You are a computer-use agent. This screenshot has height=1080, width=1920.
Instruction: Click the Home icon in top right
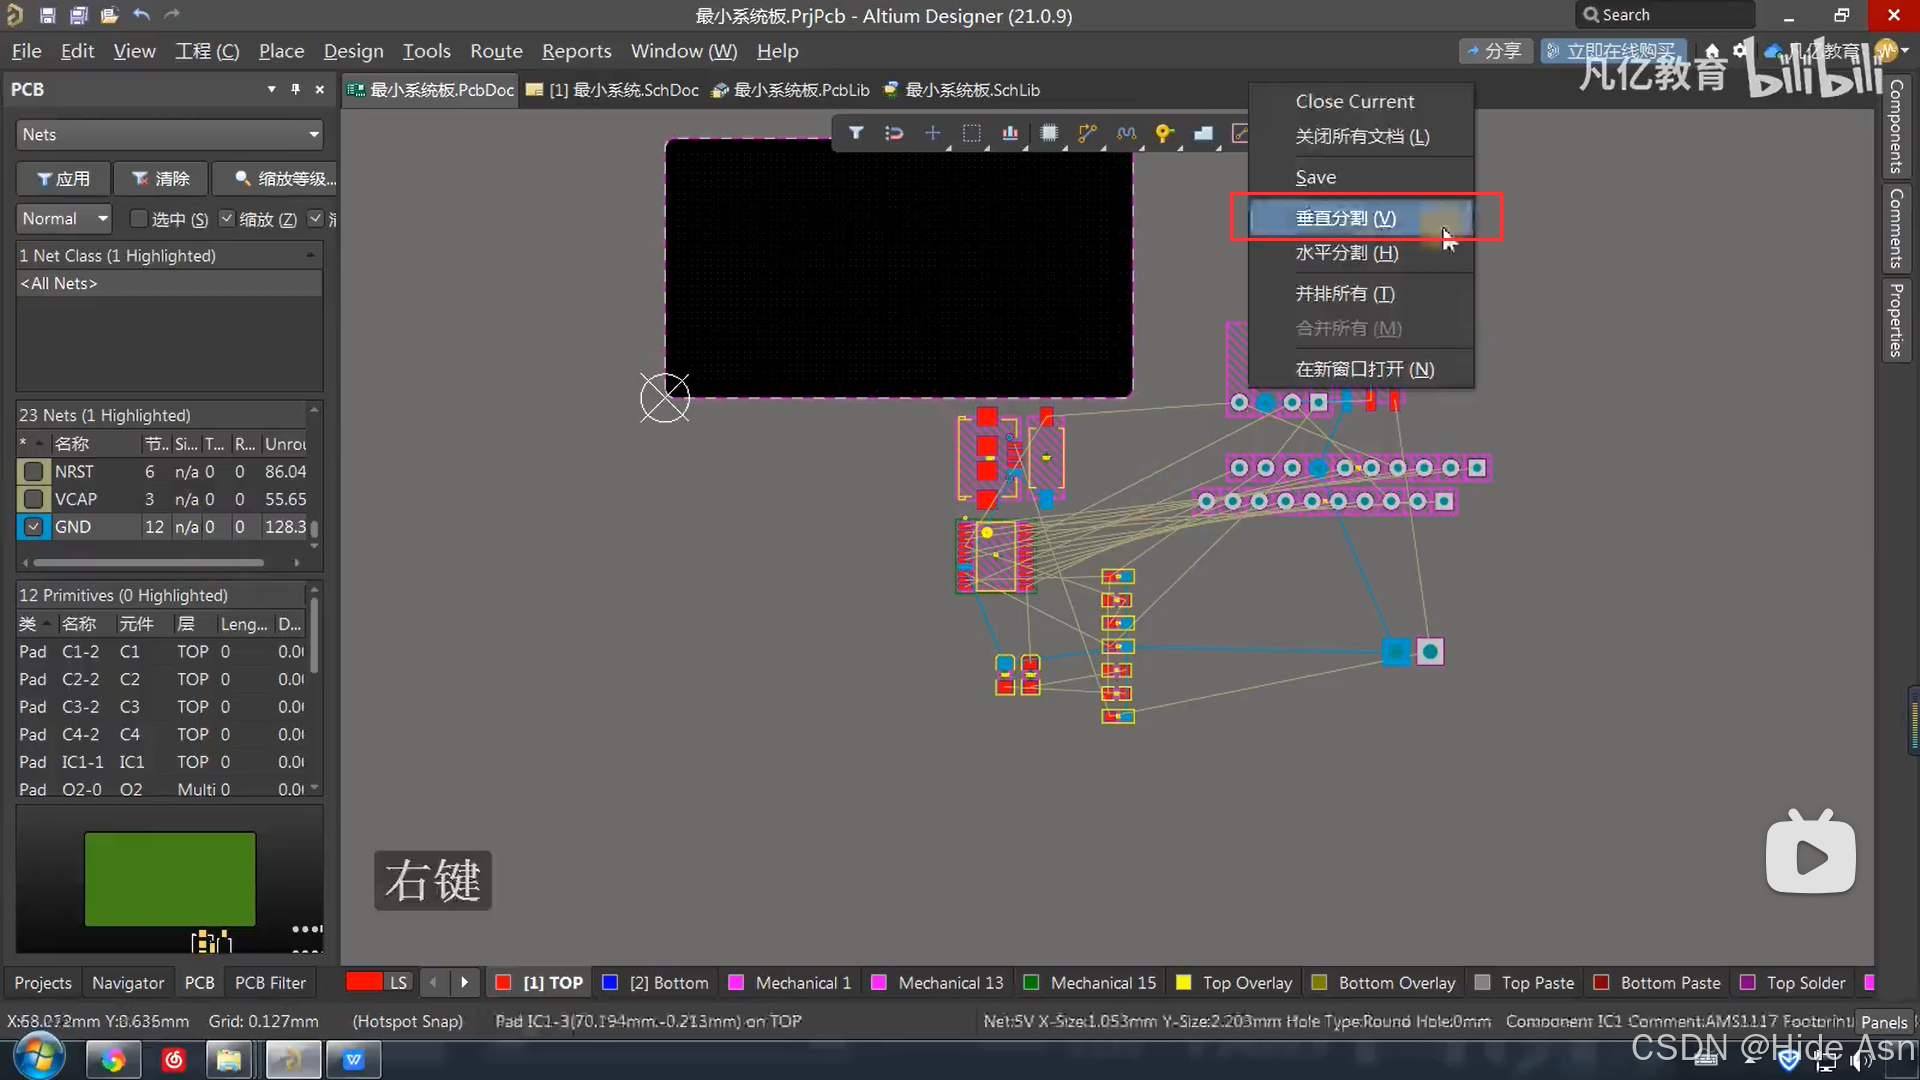pyautogui.click(x=1712, y=51)
